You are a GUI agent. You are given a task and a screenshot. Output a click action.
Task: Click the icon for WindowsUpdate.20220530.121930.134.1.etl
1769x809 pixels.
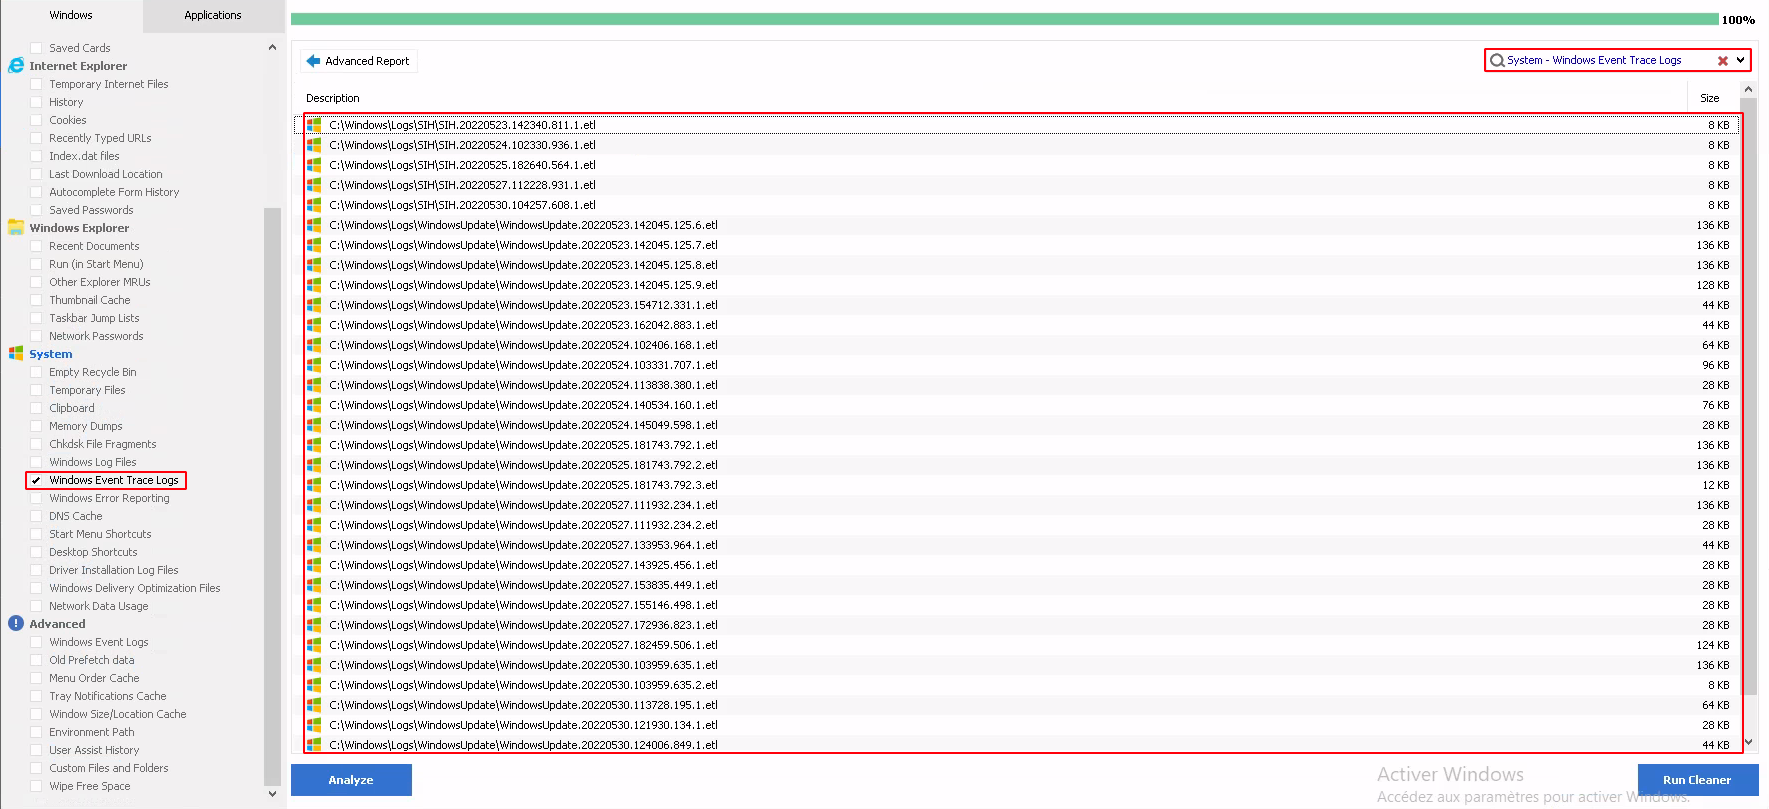tap(314, 725)
